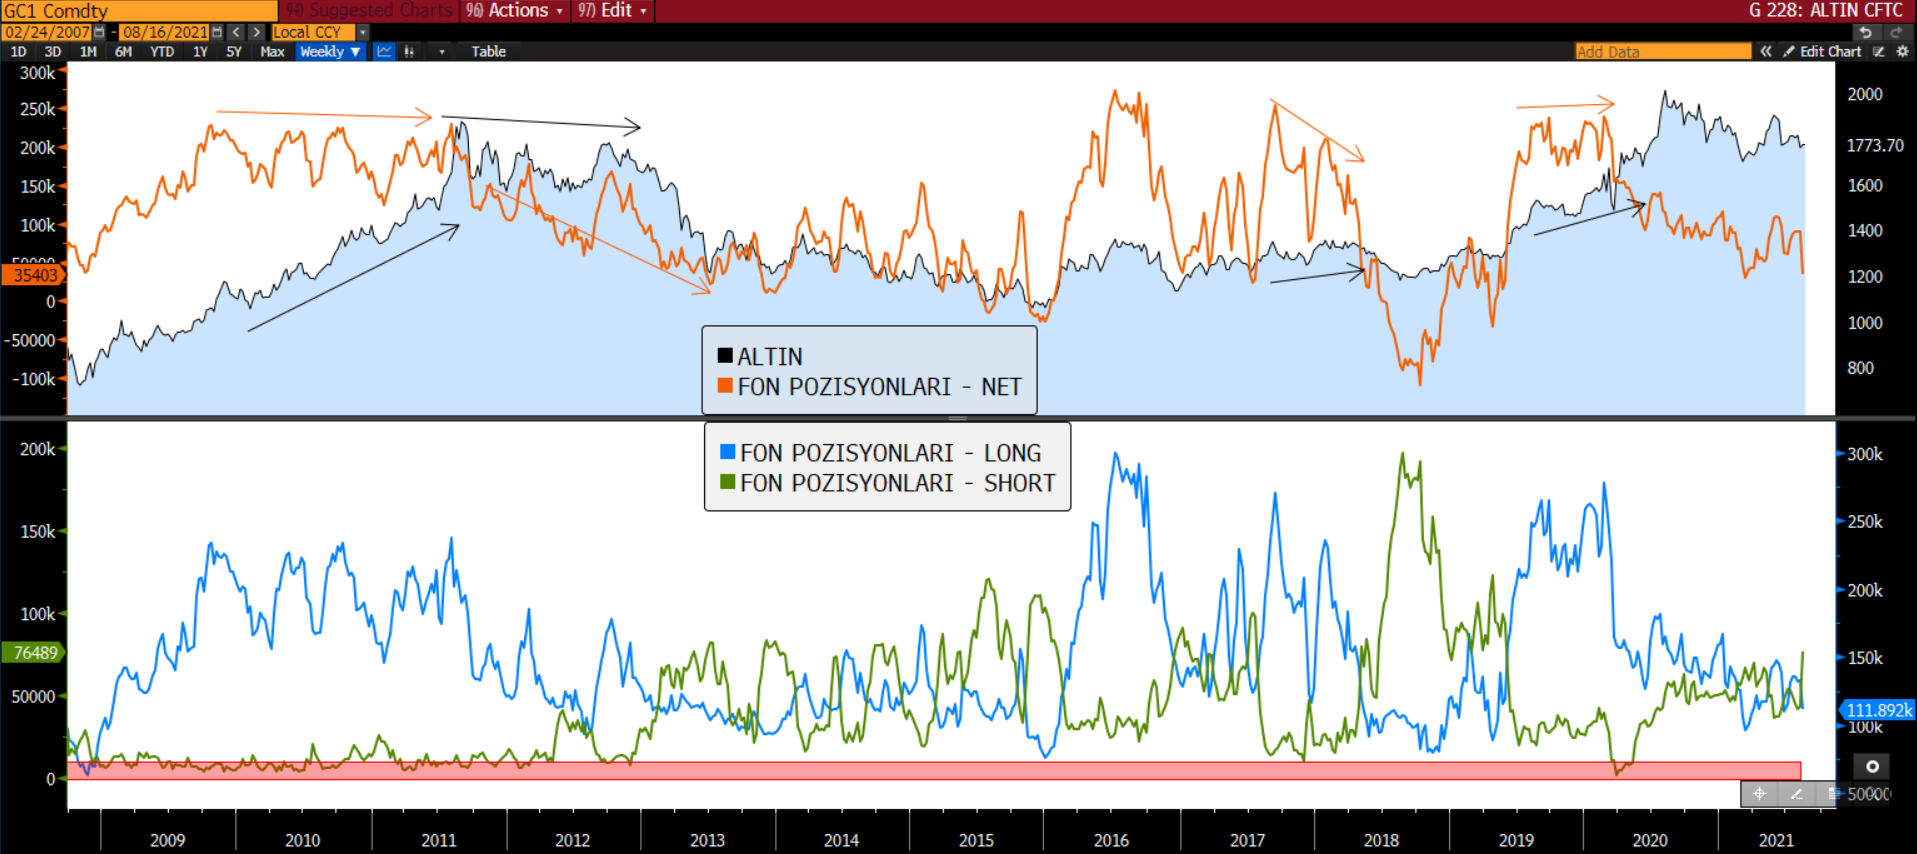
Task: Select candlestick bar chart type icon
Action: click(x=409, y=51)
